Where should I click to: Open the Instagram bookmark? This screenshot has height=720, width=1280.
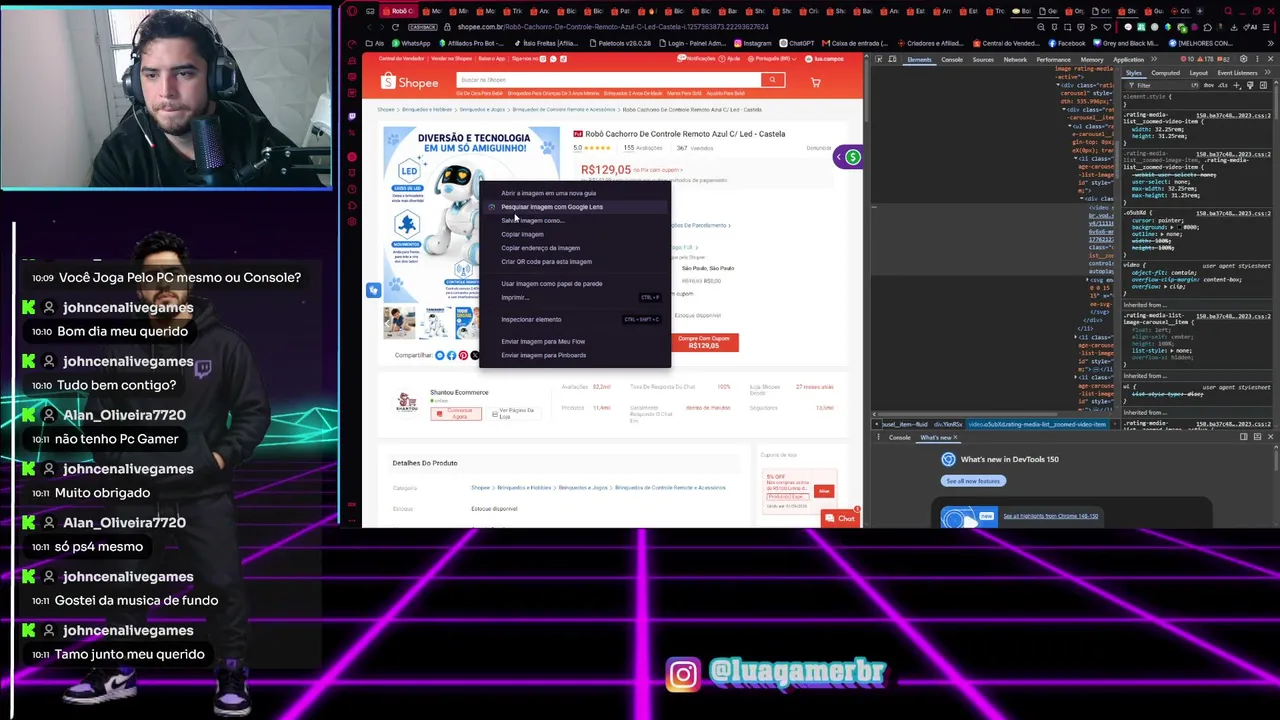pyautogui.click(x=753, y=43)
